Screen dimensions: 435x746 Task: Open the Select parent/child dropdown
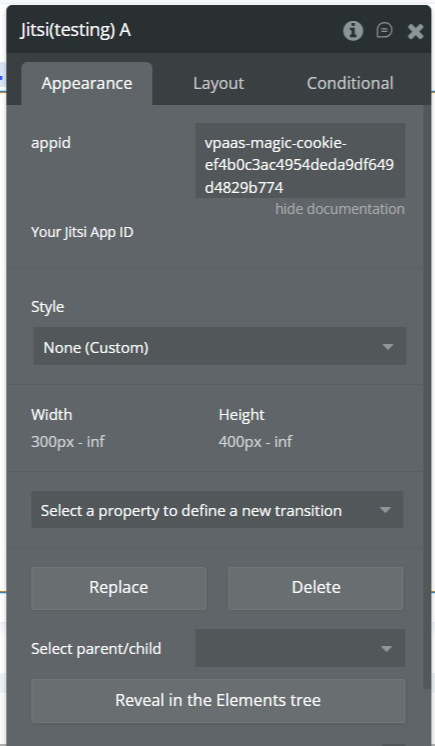tap(300, 648)
